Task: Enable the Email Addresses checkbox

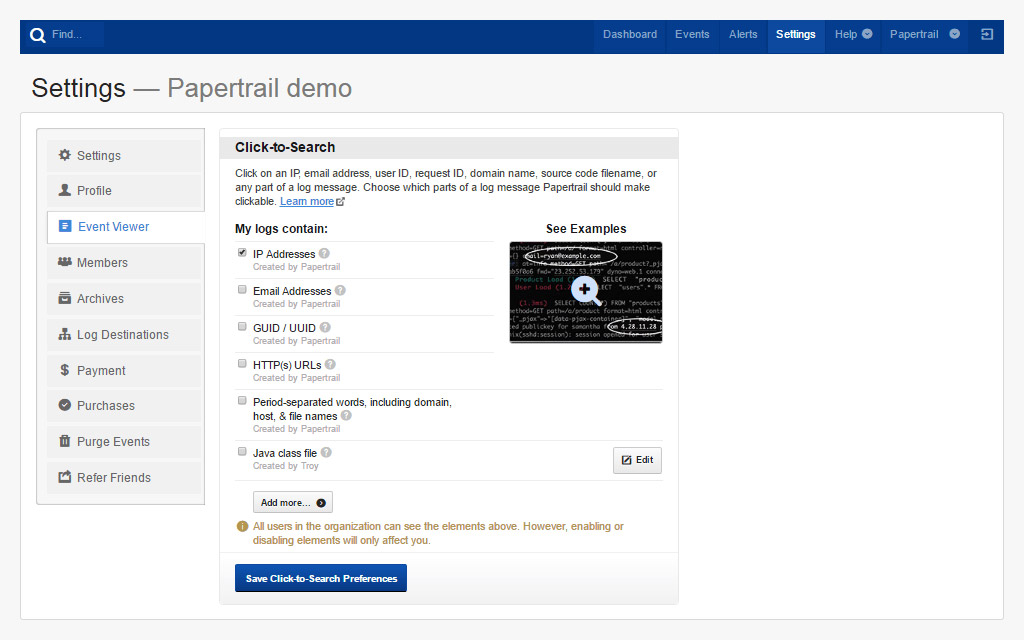Action: click(x=242, y=290)
